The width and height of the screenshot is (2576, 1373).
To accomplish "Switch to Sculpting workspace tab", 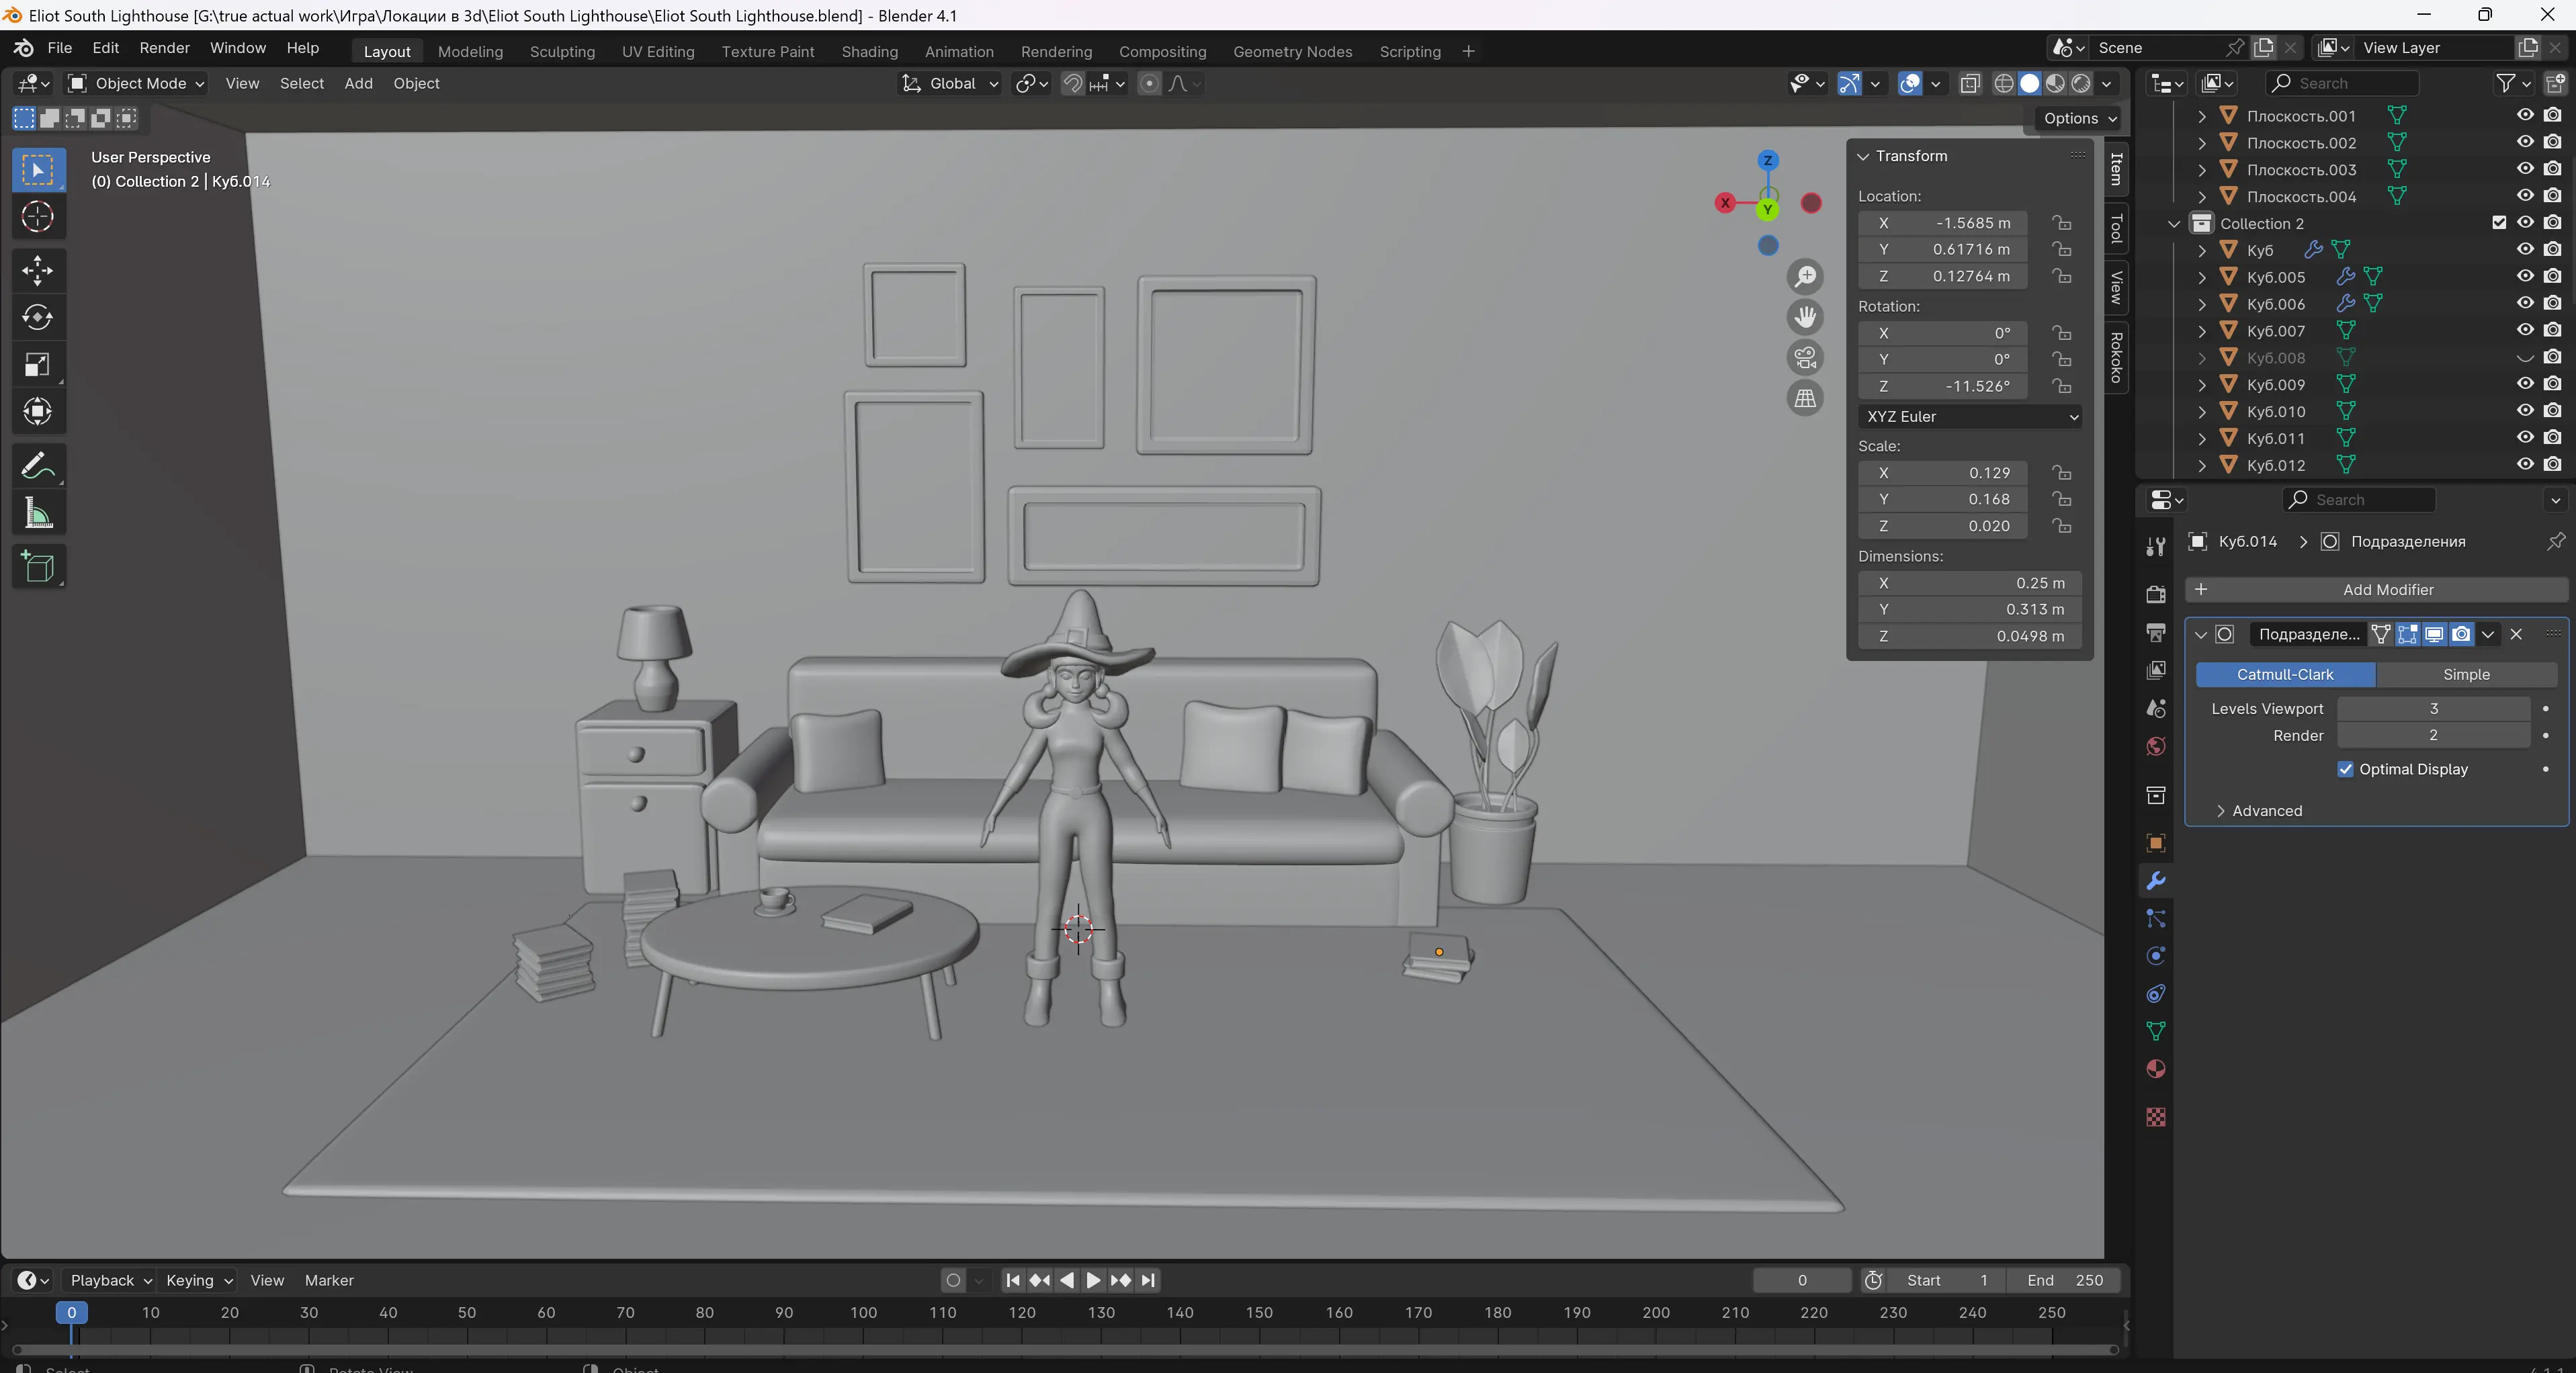I will tap(562, 52).
